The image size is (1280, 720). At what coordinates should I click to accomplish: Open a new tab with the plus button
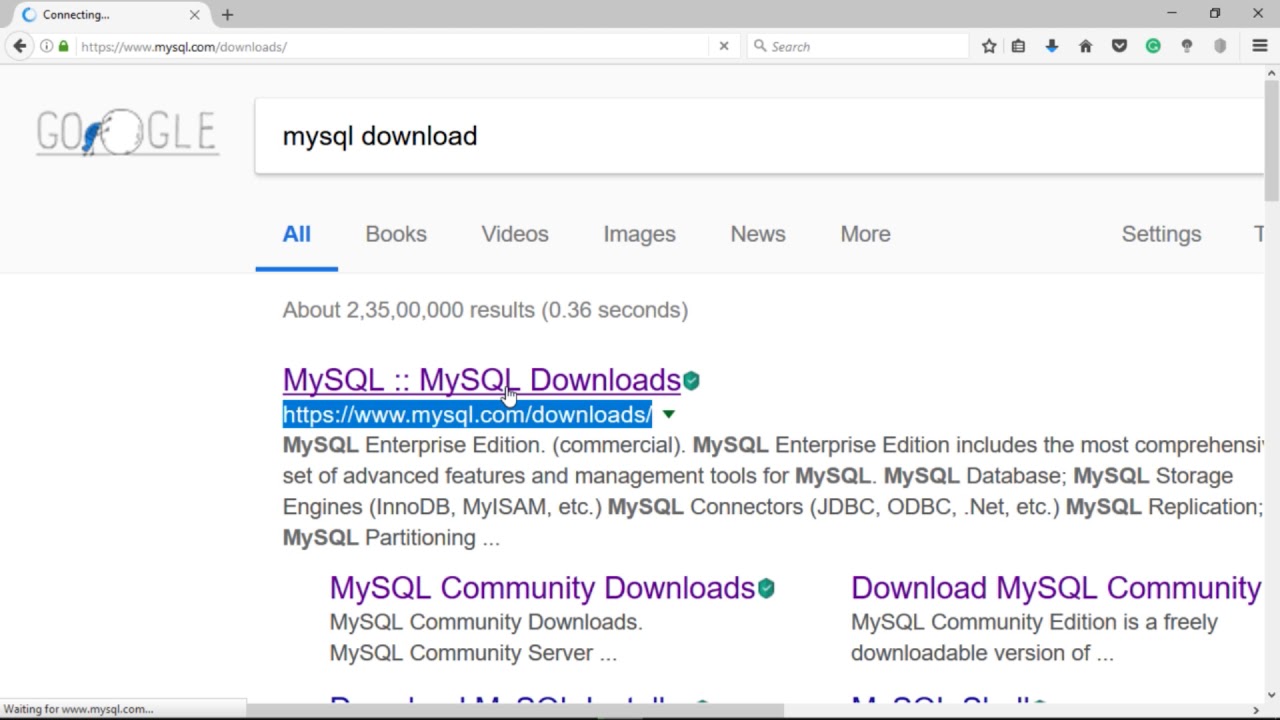coord(227,15)
